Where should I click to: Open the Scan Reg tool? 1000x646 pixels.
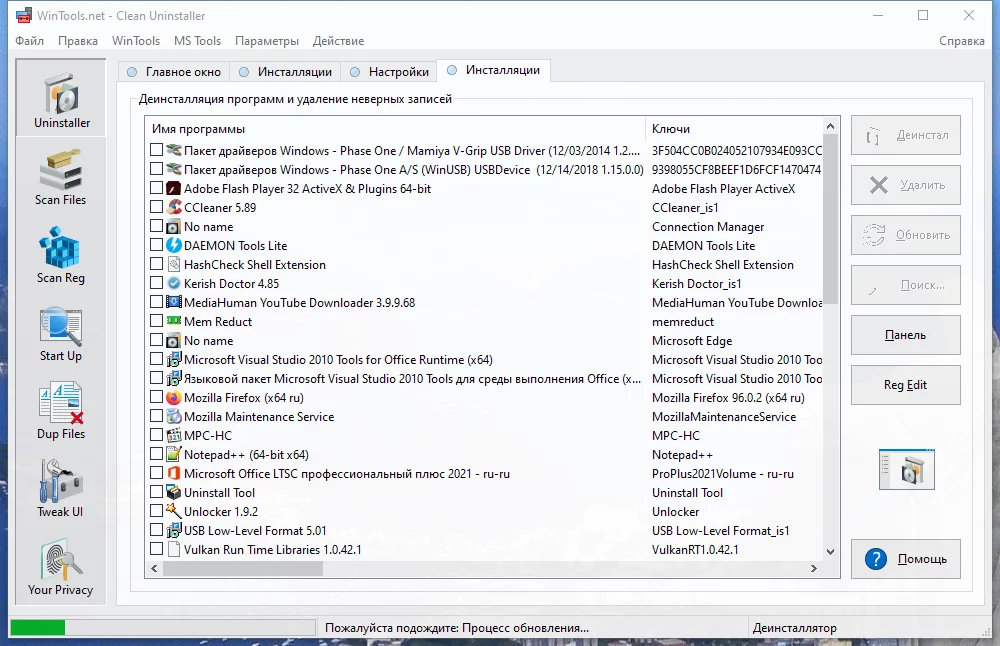[x=61, y=255]
